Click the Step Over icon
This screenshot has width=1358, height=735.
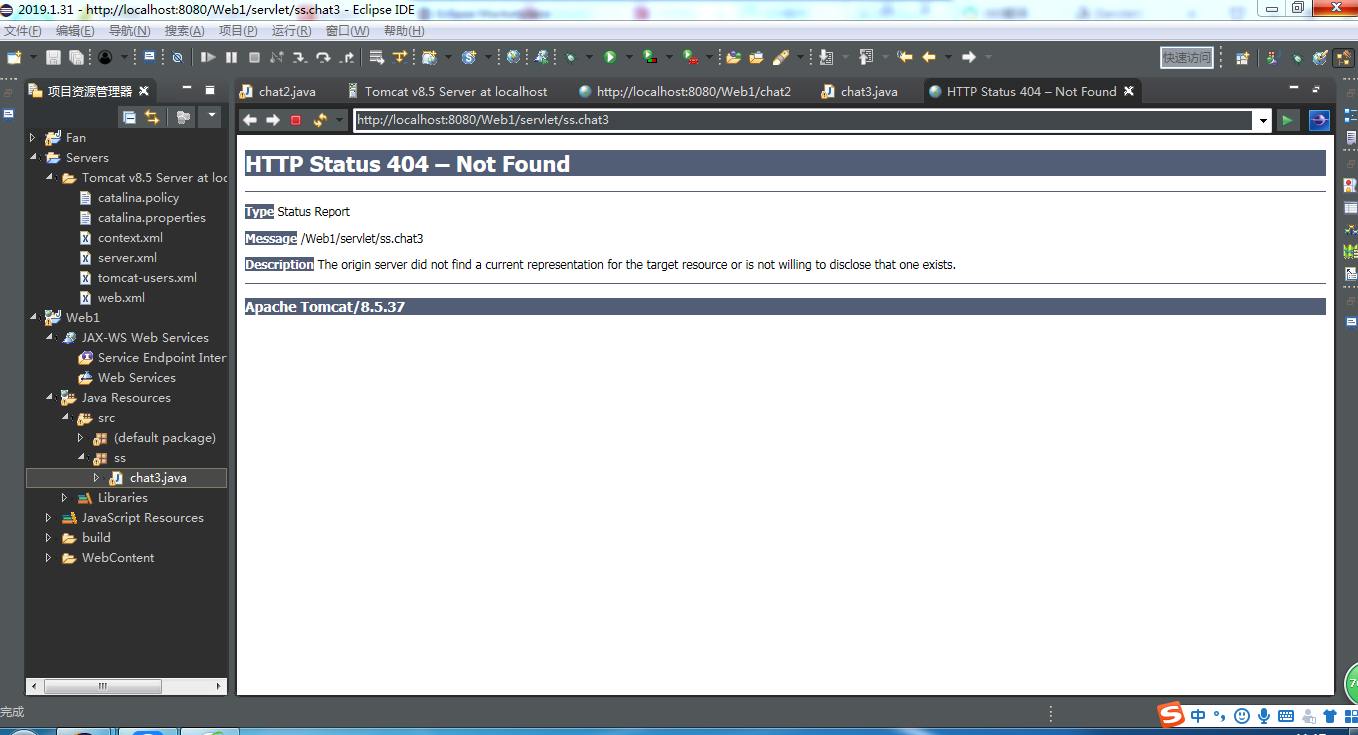323,57
